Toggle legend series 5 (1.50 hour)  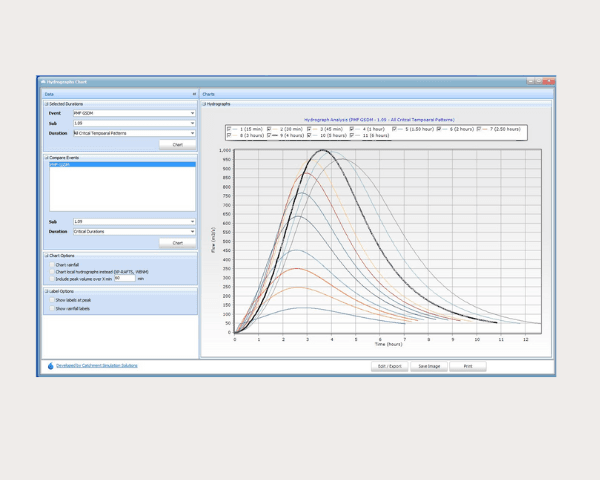[x=394, y=129]
